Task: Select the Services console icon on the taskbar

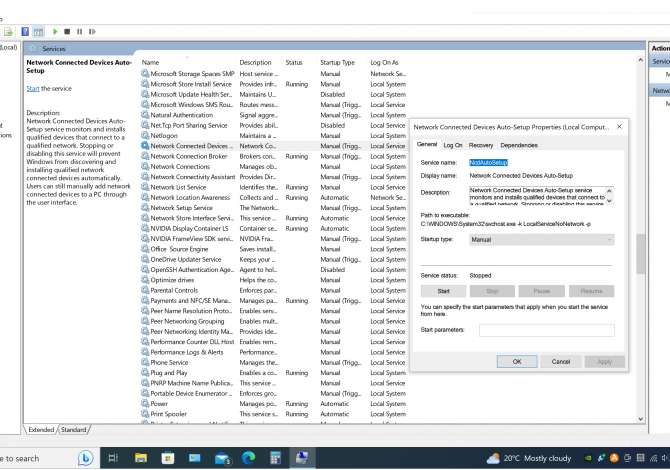Action: pyautogui.click(x=302, y=458)
